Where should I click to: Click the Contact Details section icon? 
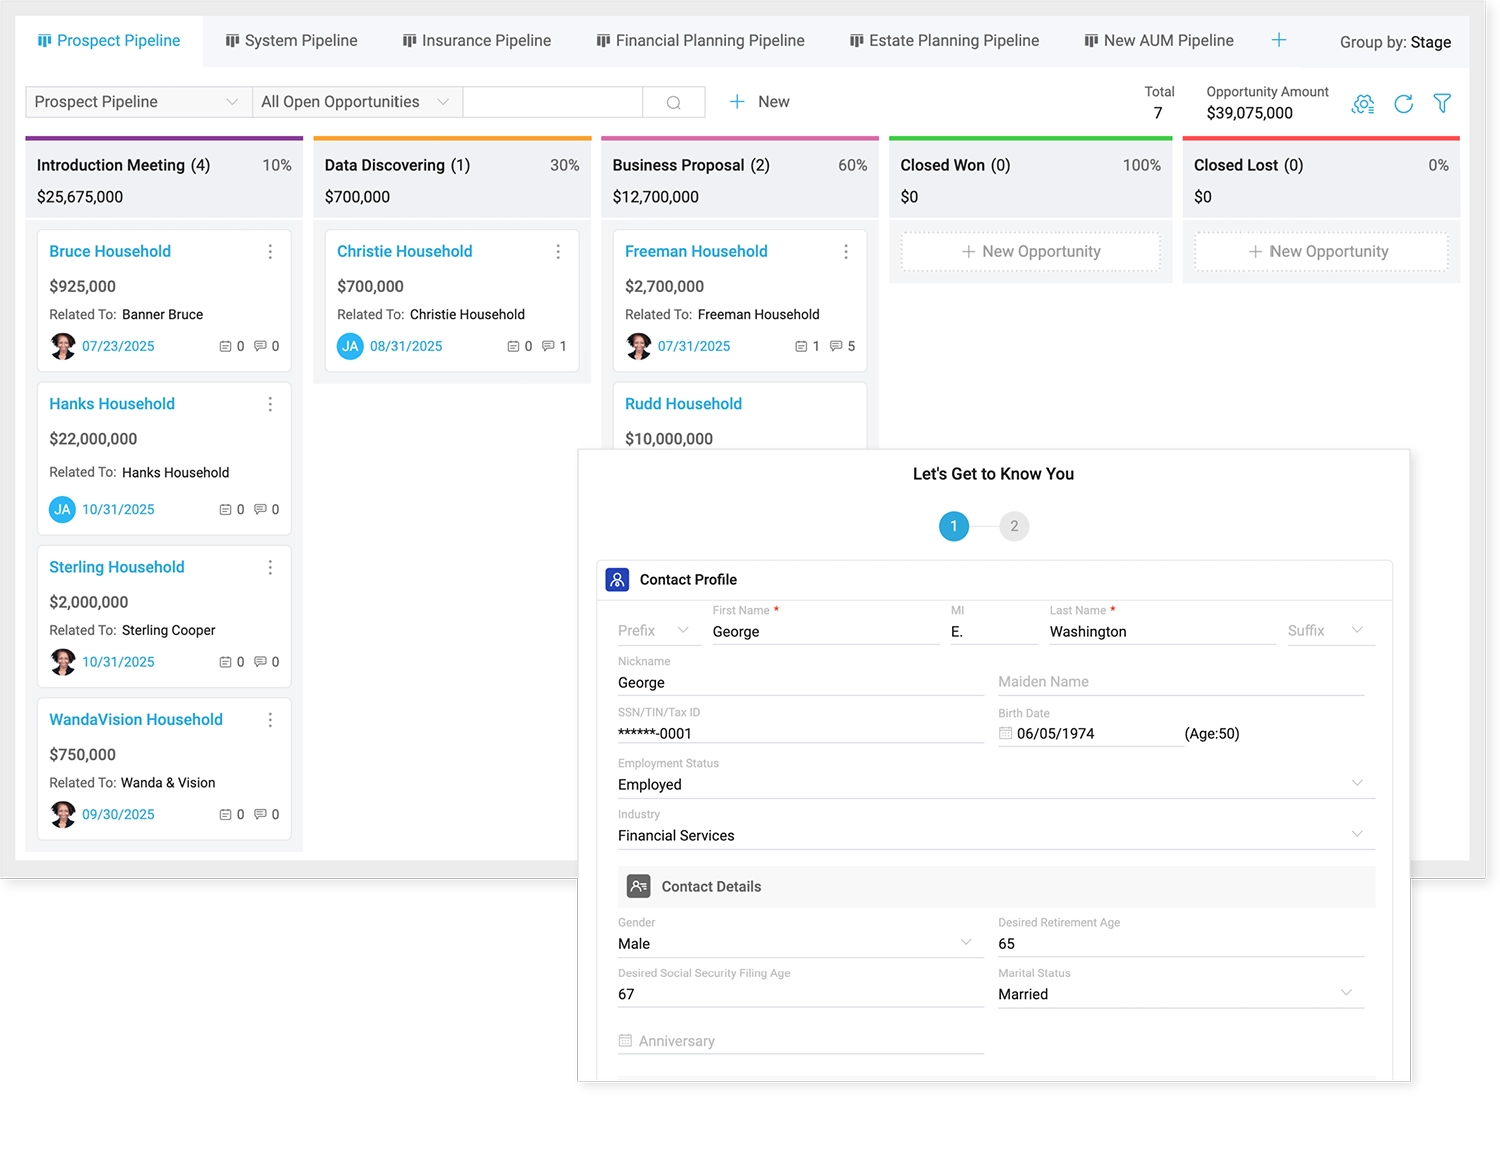point(638,886)
